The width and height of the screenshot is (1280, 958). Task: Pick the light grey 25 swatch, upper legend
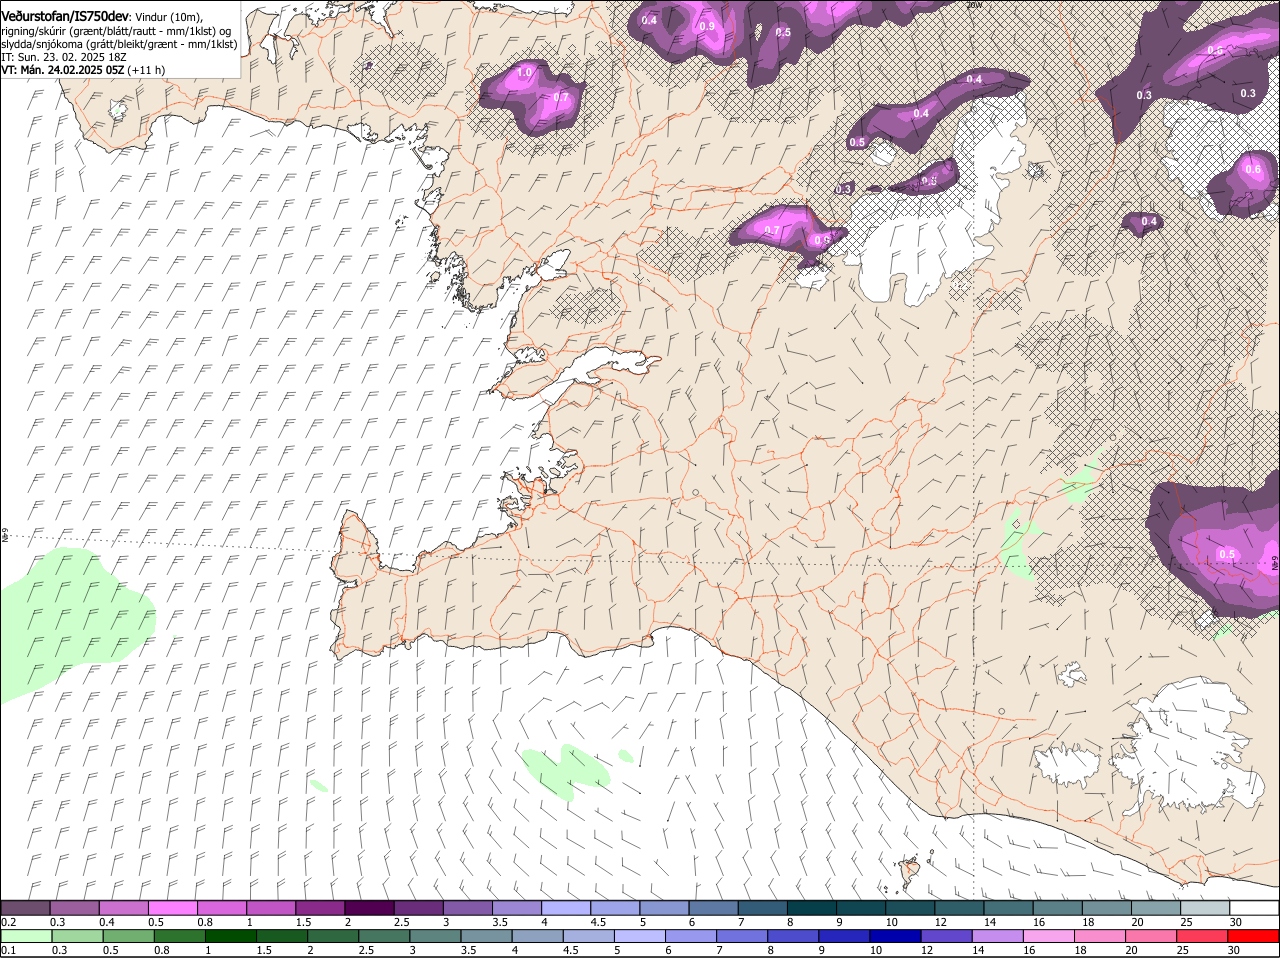[x=1205, y=908]
